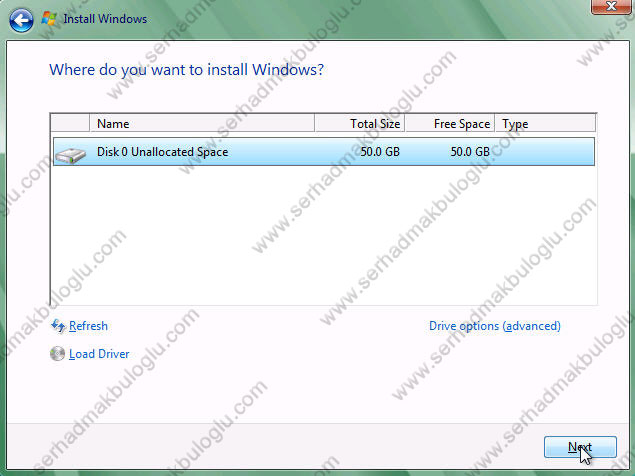Click the Refresh arrows icon

click(57, 326)
